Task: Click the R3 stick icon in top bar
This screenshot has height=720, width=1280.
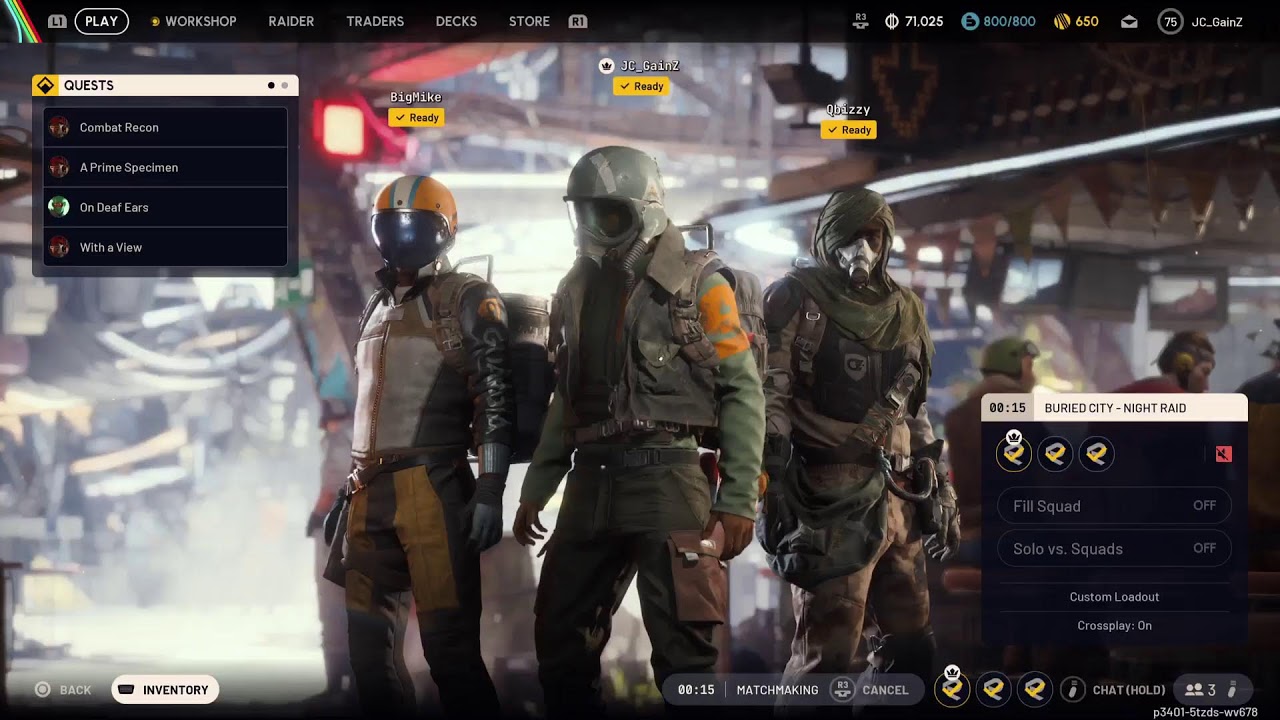Action: [x=862, y=20]
